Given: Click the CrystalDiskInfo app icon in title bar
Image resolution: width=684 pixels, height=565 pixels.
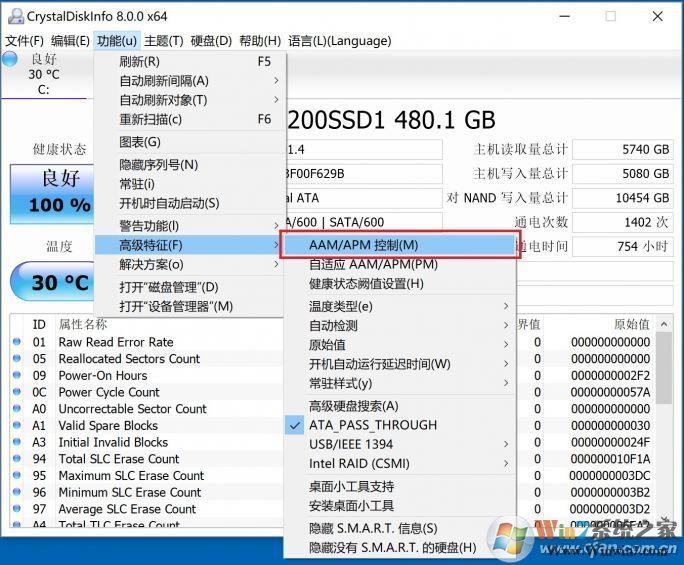Looking at the screenshot, I should coord(16,16).
